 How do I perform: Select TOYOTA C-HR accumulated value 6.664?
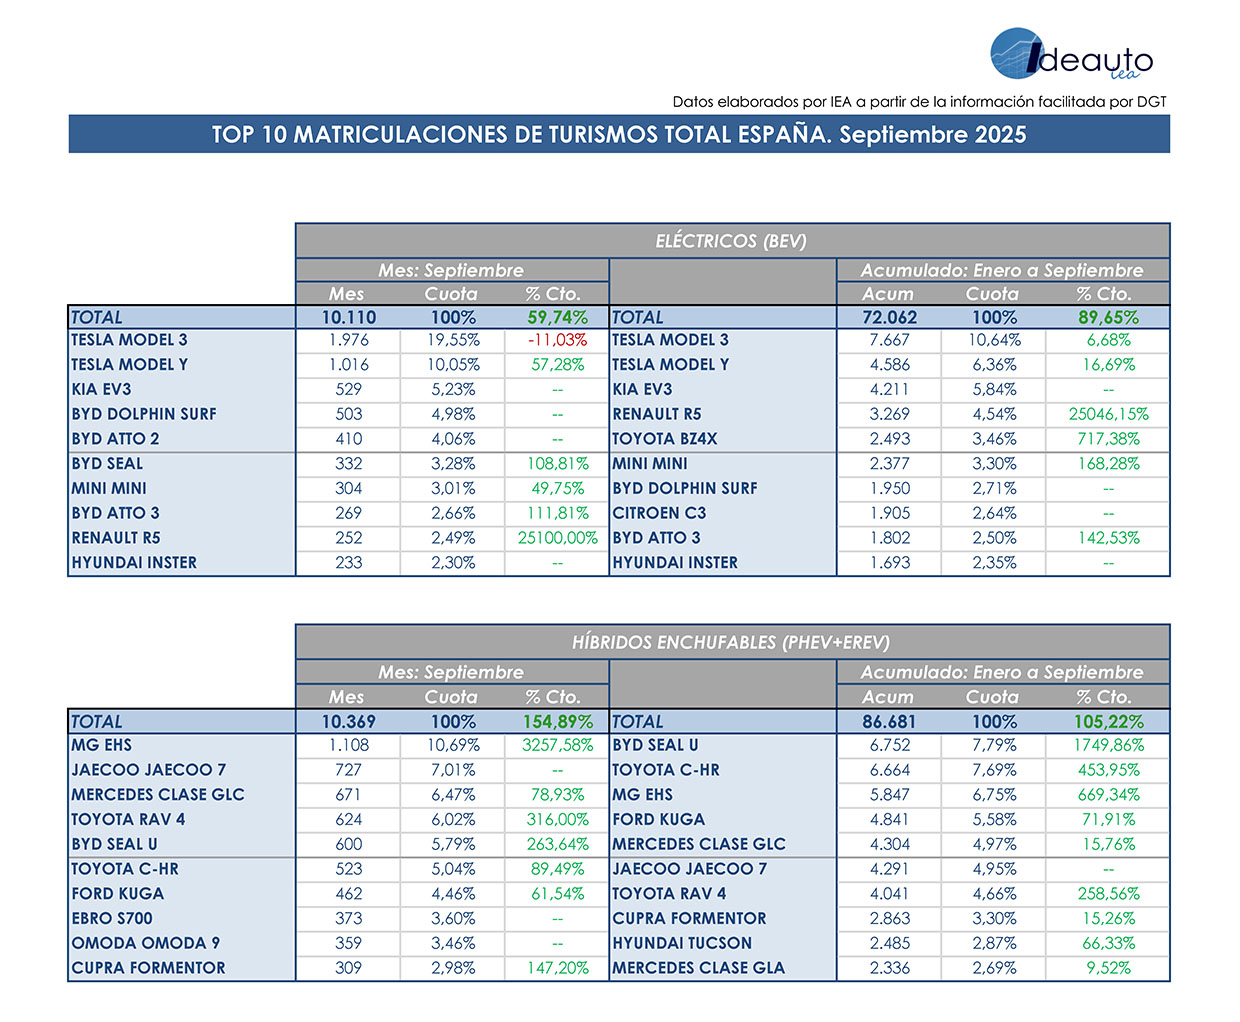890,770
